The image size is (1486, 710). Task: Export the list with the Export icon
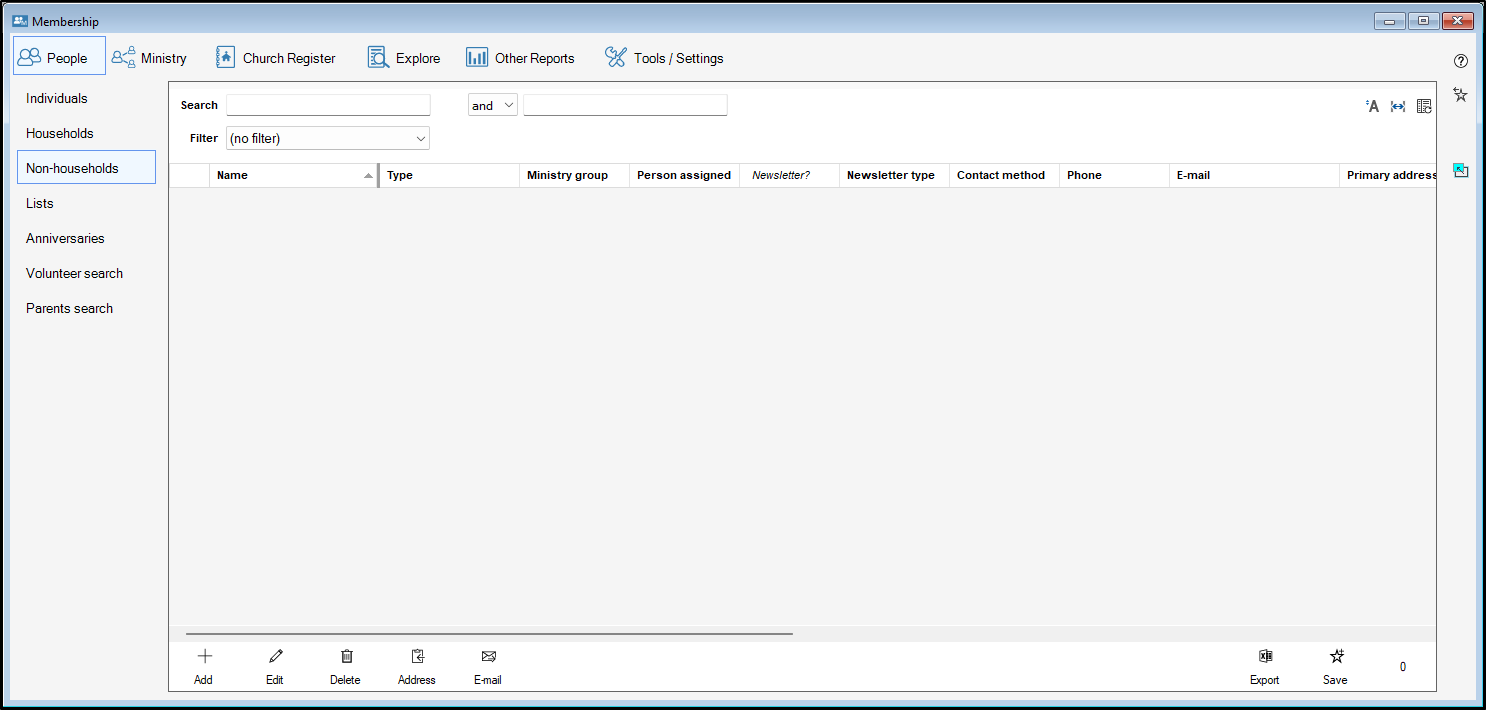[x=1265, y=657]
